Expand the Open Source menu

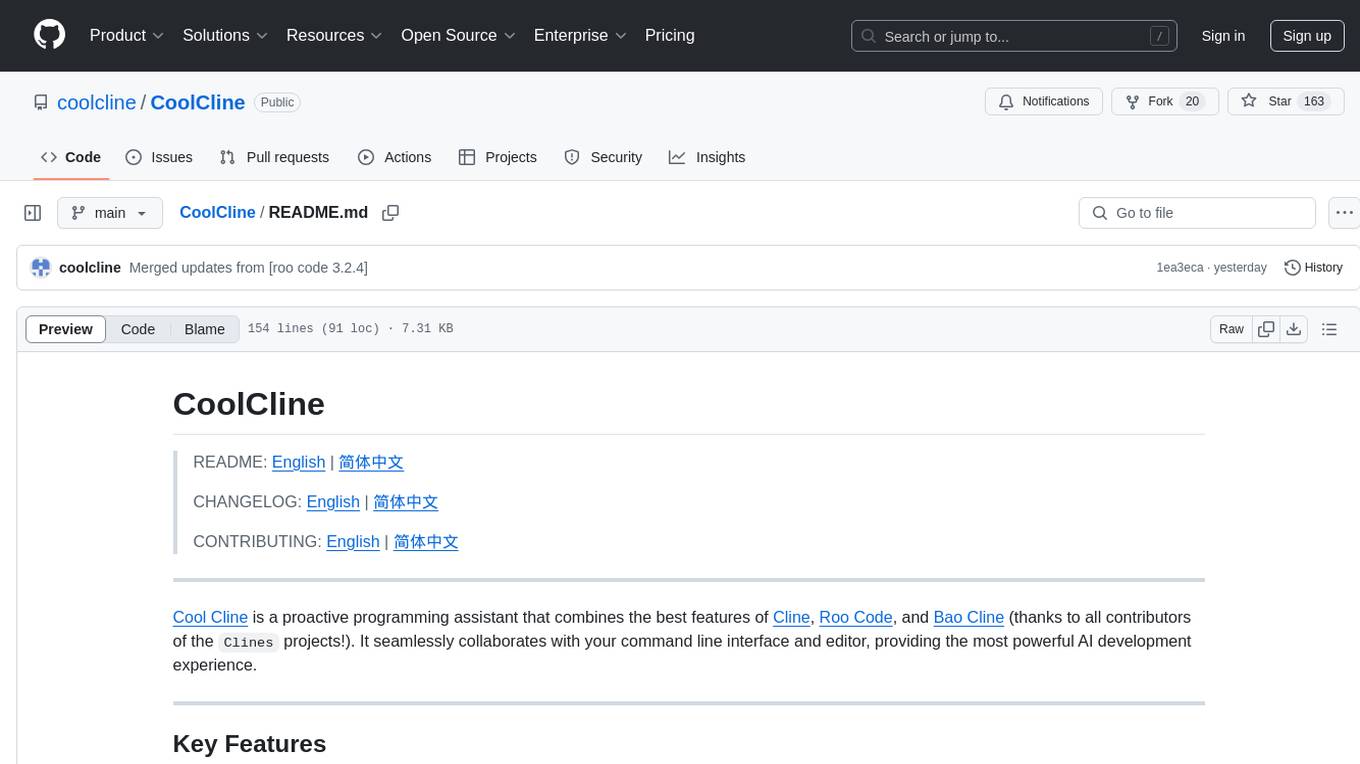[x=458, y=35]
